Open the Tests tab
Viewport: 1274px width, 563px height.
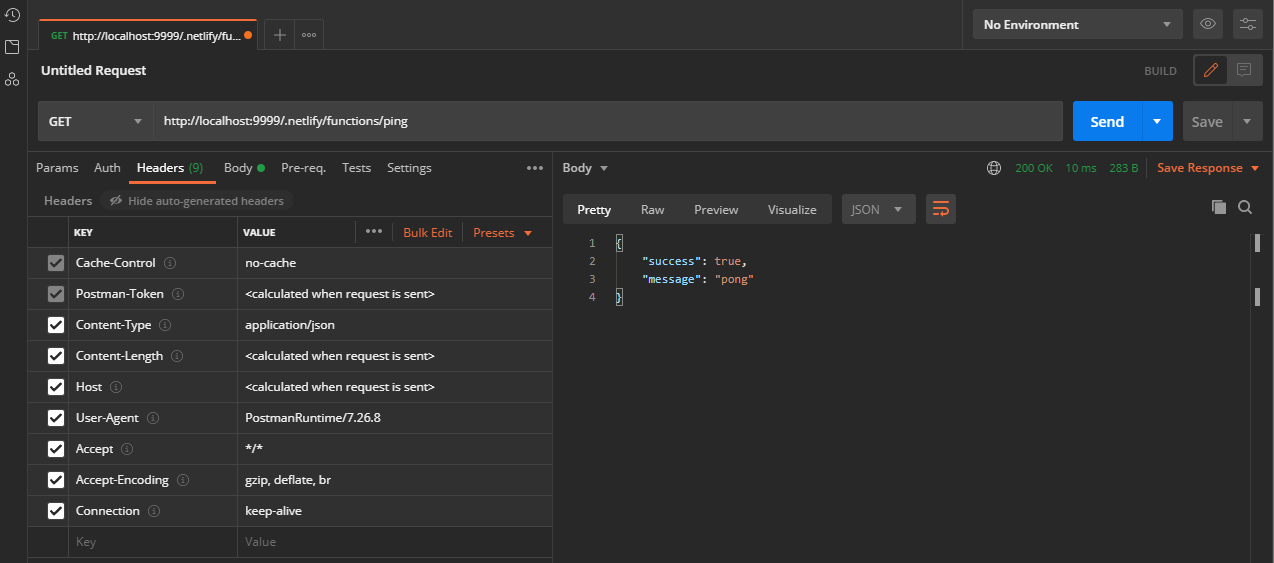[356, 168]
